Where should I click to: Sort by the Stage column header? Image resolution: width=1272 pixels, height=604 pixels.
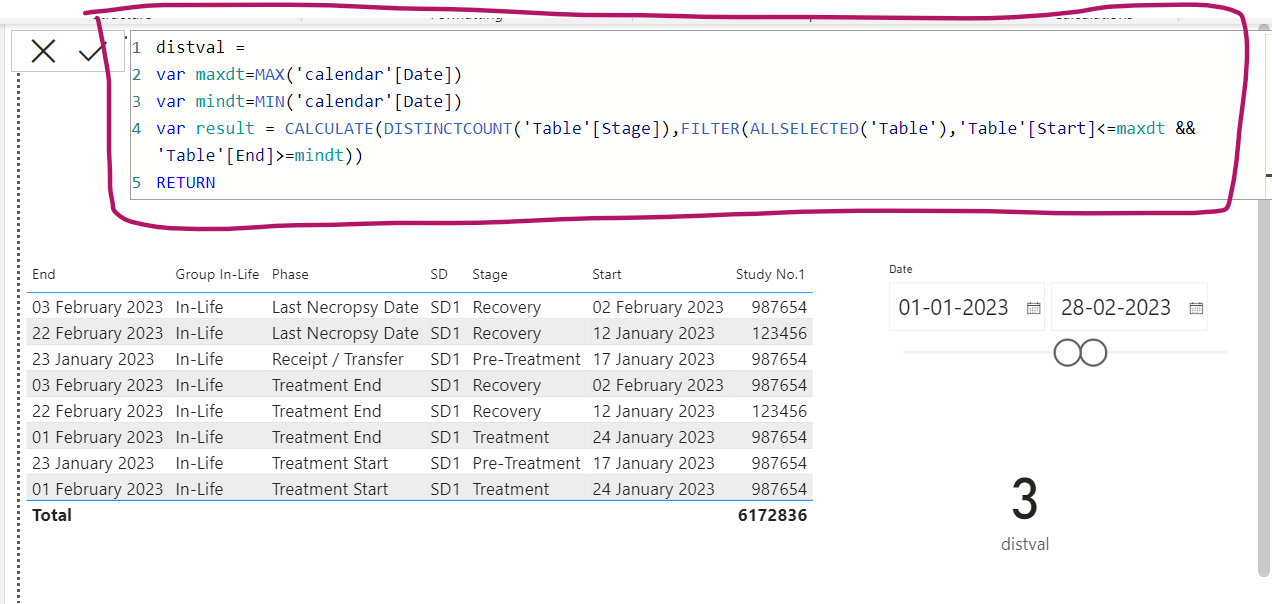coord(490,274)
